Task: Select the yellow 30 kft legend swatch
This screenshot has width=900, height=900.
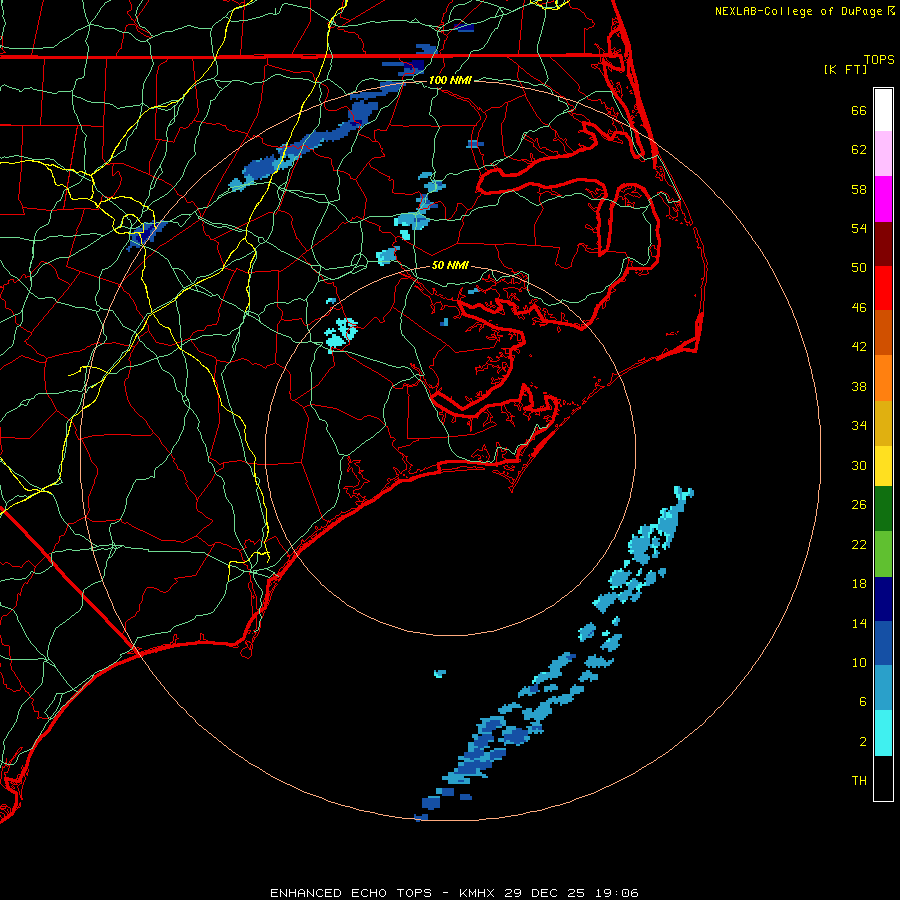Action: tap(883, 466)
